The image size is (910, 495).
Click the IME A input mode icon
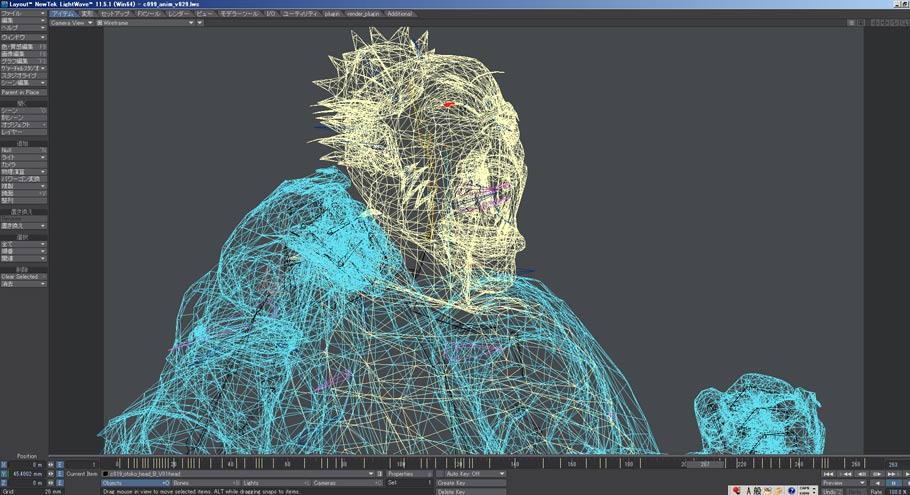click(747, 490)
